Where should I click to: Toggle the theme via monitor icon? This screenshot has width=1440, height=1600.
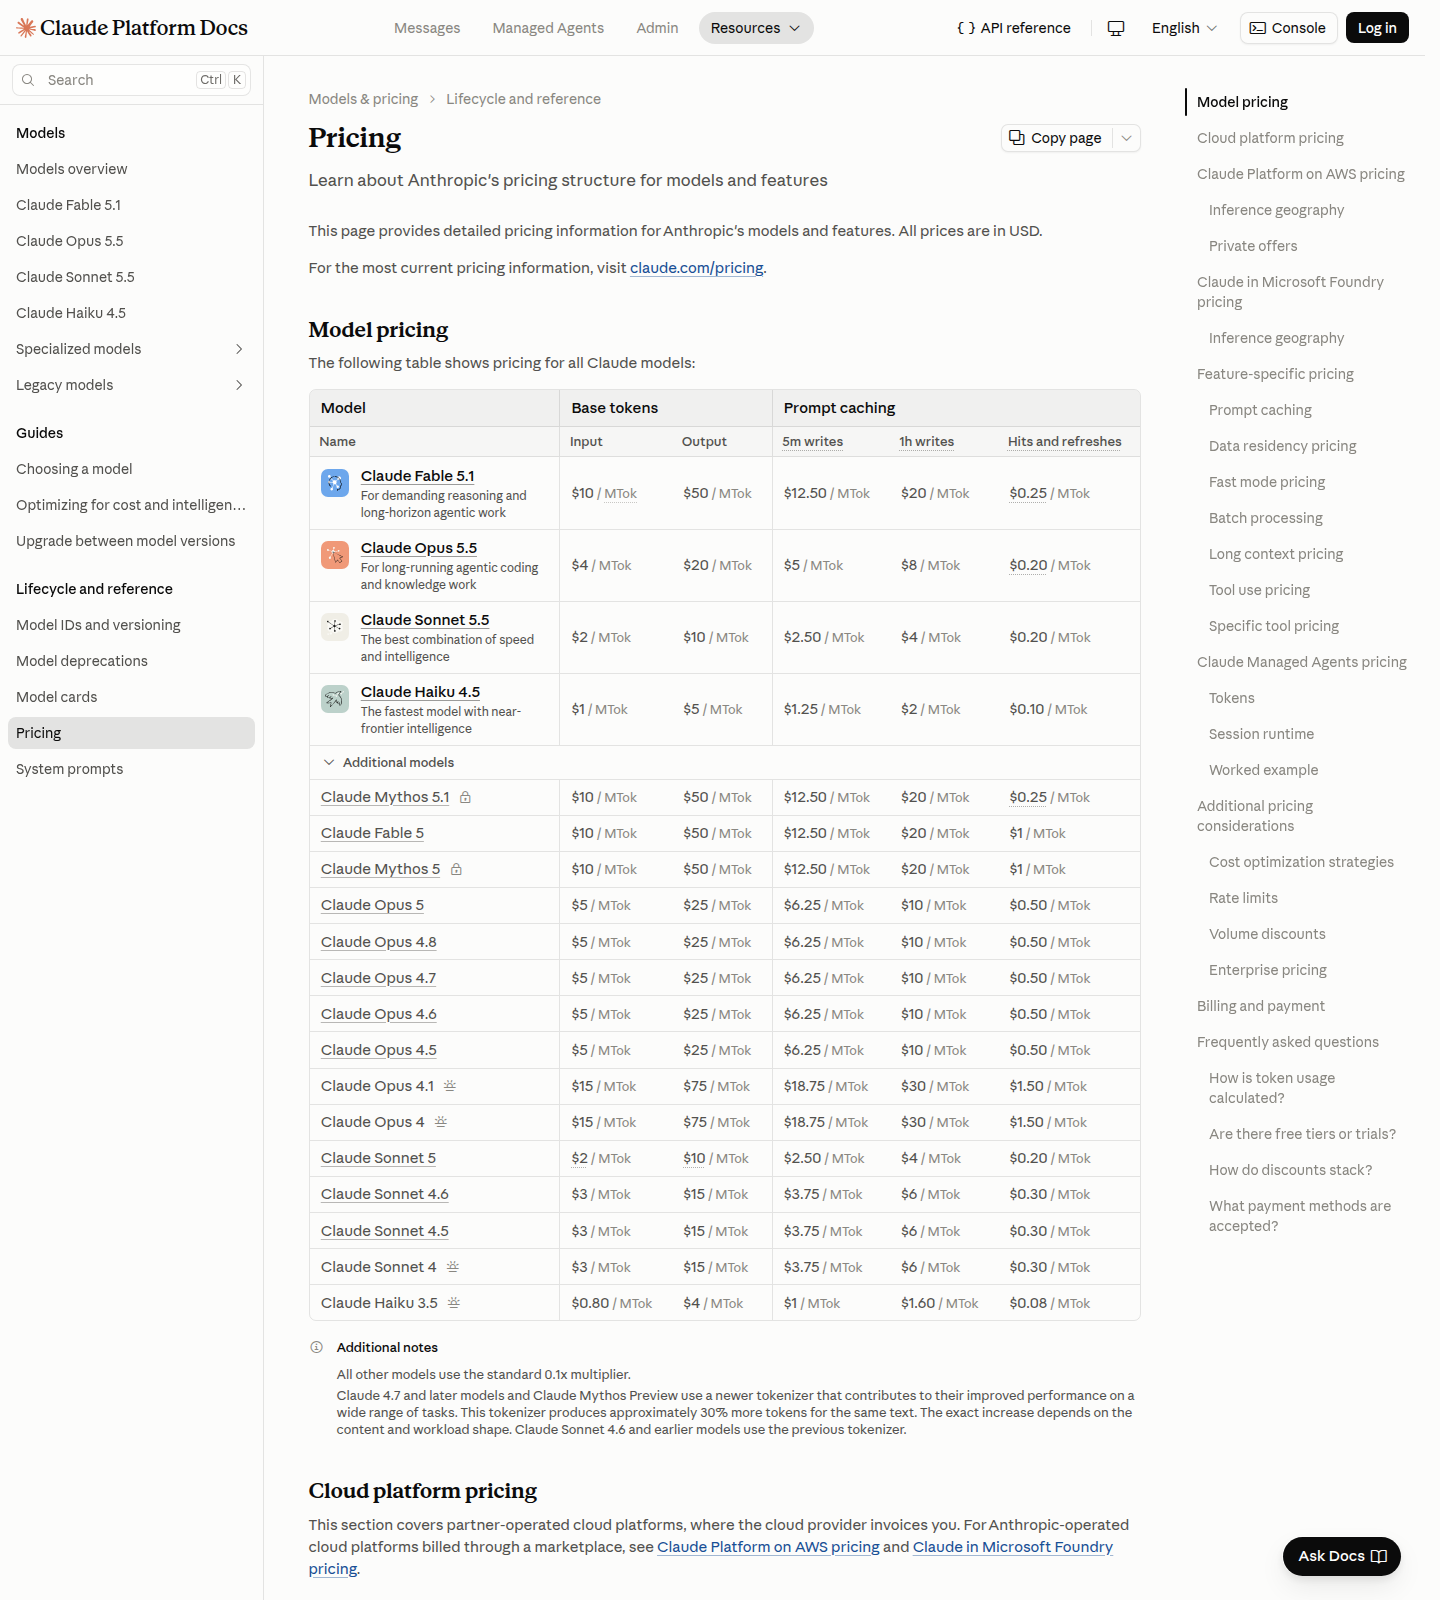(x=1116, y=28)
